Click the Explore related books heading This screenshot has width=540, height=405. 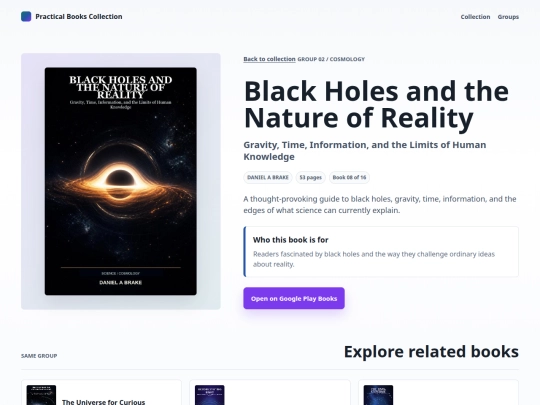point(431,352)
